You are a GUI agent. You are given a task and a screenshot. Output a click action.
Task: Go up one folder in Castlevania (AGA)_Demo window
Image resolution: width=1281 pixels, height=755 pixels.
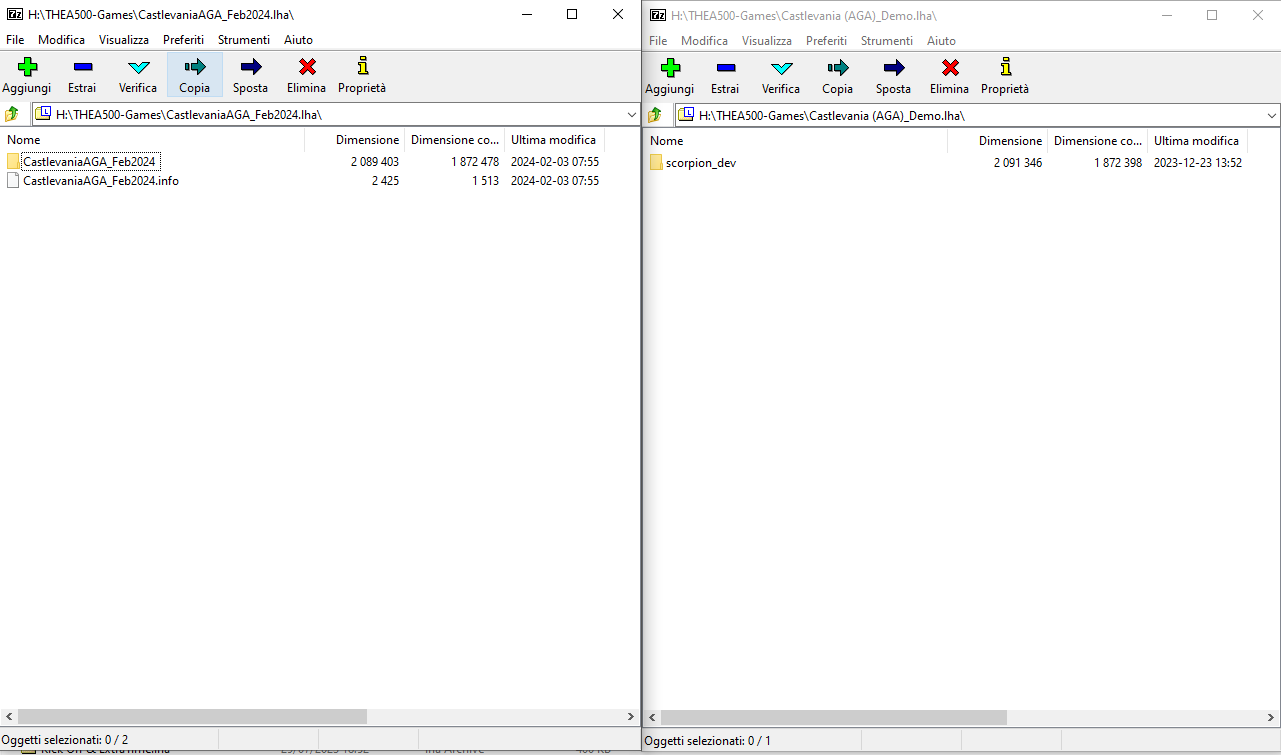coord(655,114)
